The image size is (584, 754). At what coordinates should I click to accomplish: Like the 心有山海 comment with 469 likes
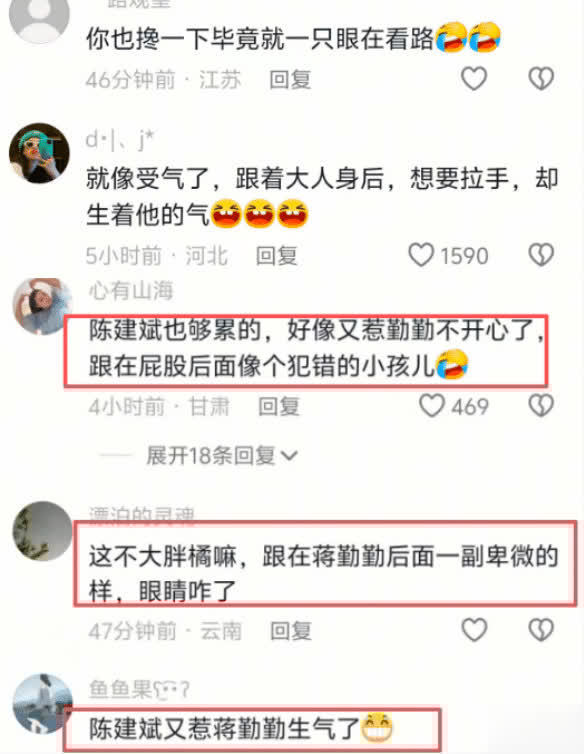[x=432, y=405]
